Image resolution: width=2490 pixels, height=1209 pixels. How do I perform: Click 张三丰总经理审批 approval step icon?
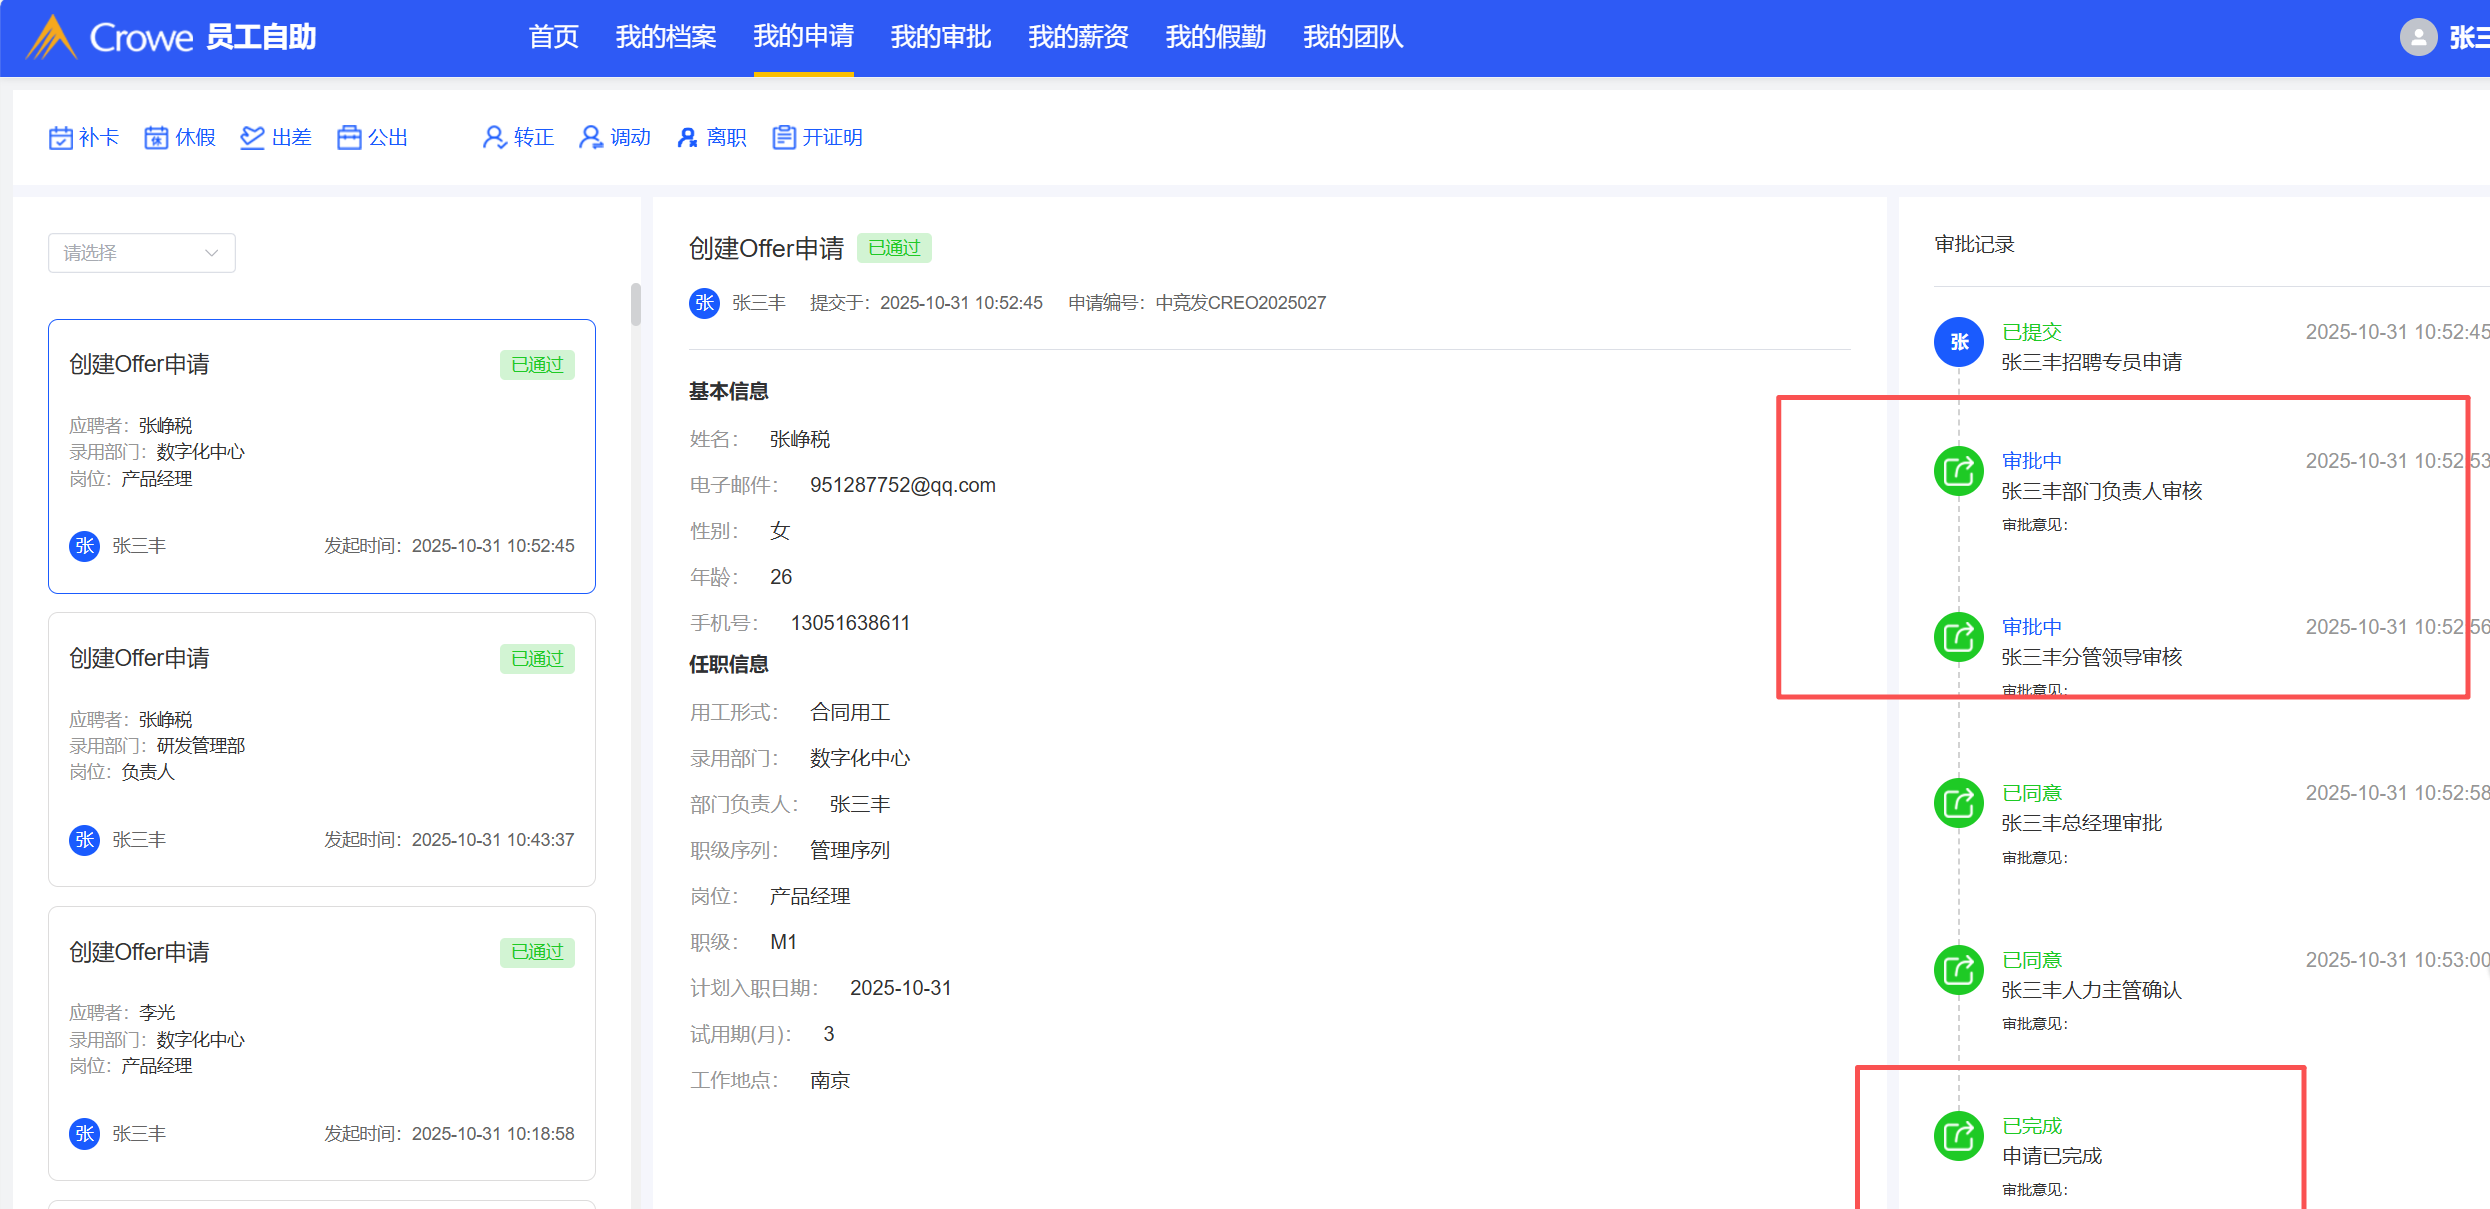point(1958,804)
